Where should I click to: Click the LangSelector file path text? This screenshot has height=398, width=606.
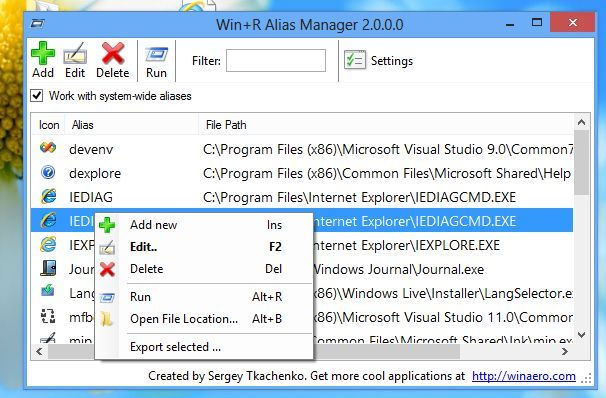point(443,293)
